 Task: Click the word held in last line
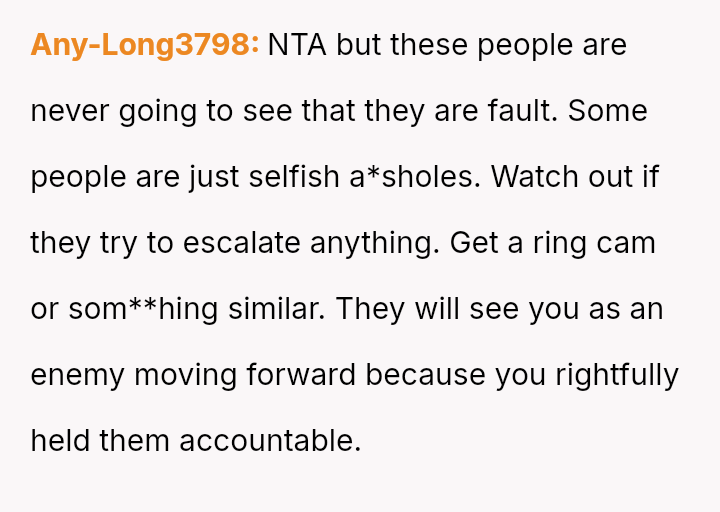click(x=60, y=441)
